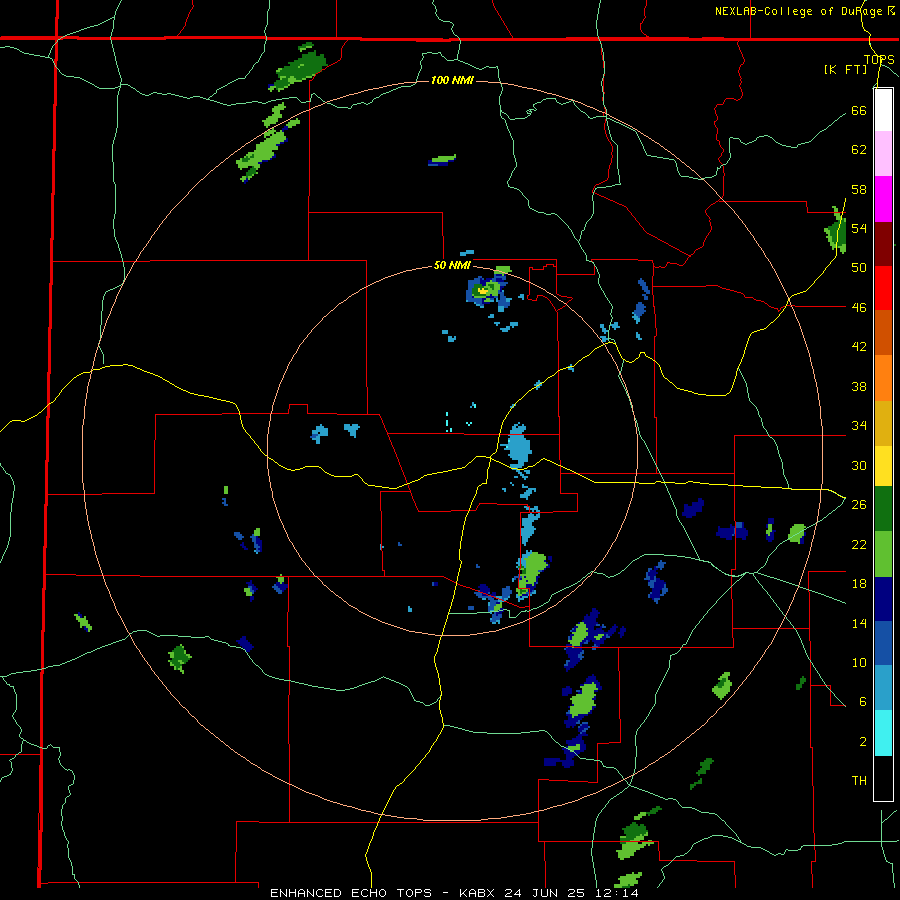Screen dimensions: 900x900
Task: Select the legend value 2
Action: [x=862, y=741]
